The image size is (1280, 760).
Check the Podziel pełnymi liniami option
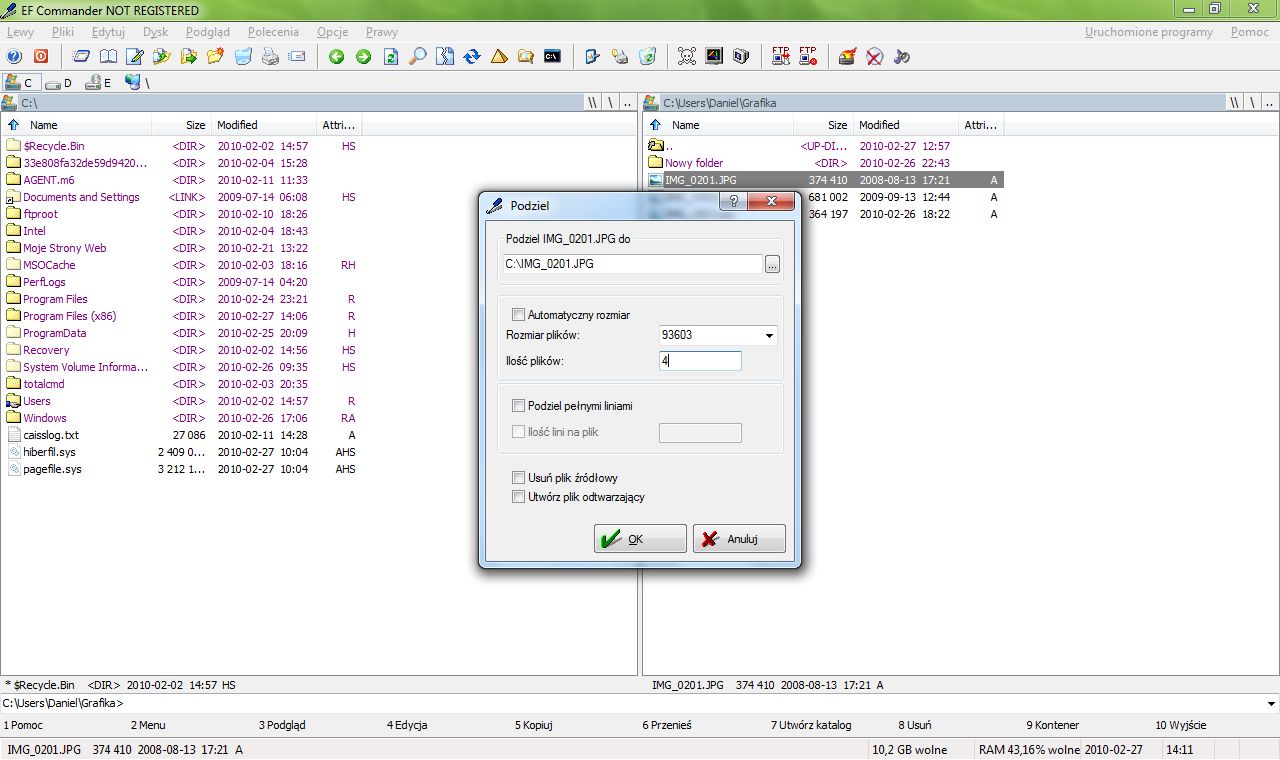518,406
